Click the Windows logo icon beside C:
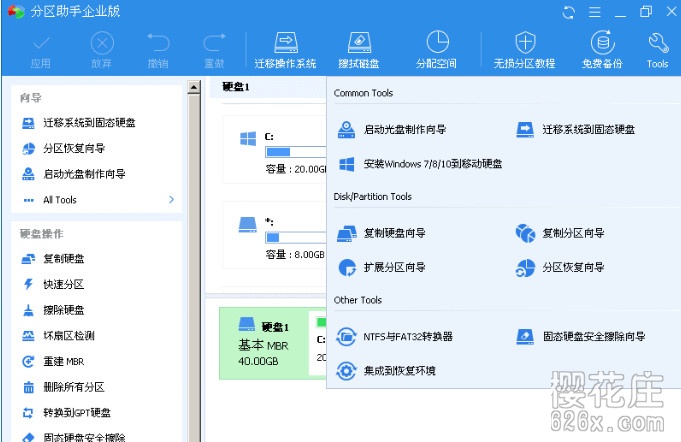Image resolution: width=681 pixels, height=442 pixels. [x=248, y=139]
